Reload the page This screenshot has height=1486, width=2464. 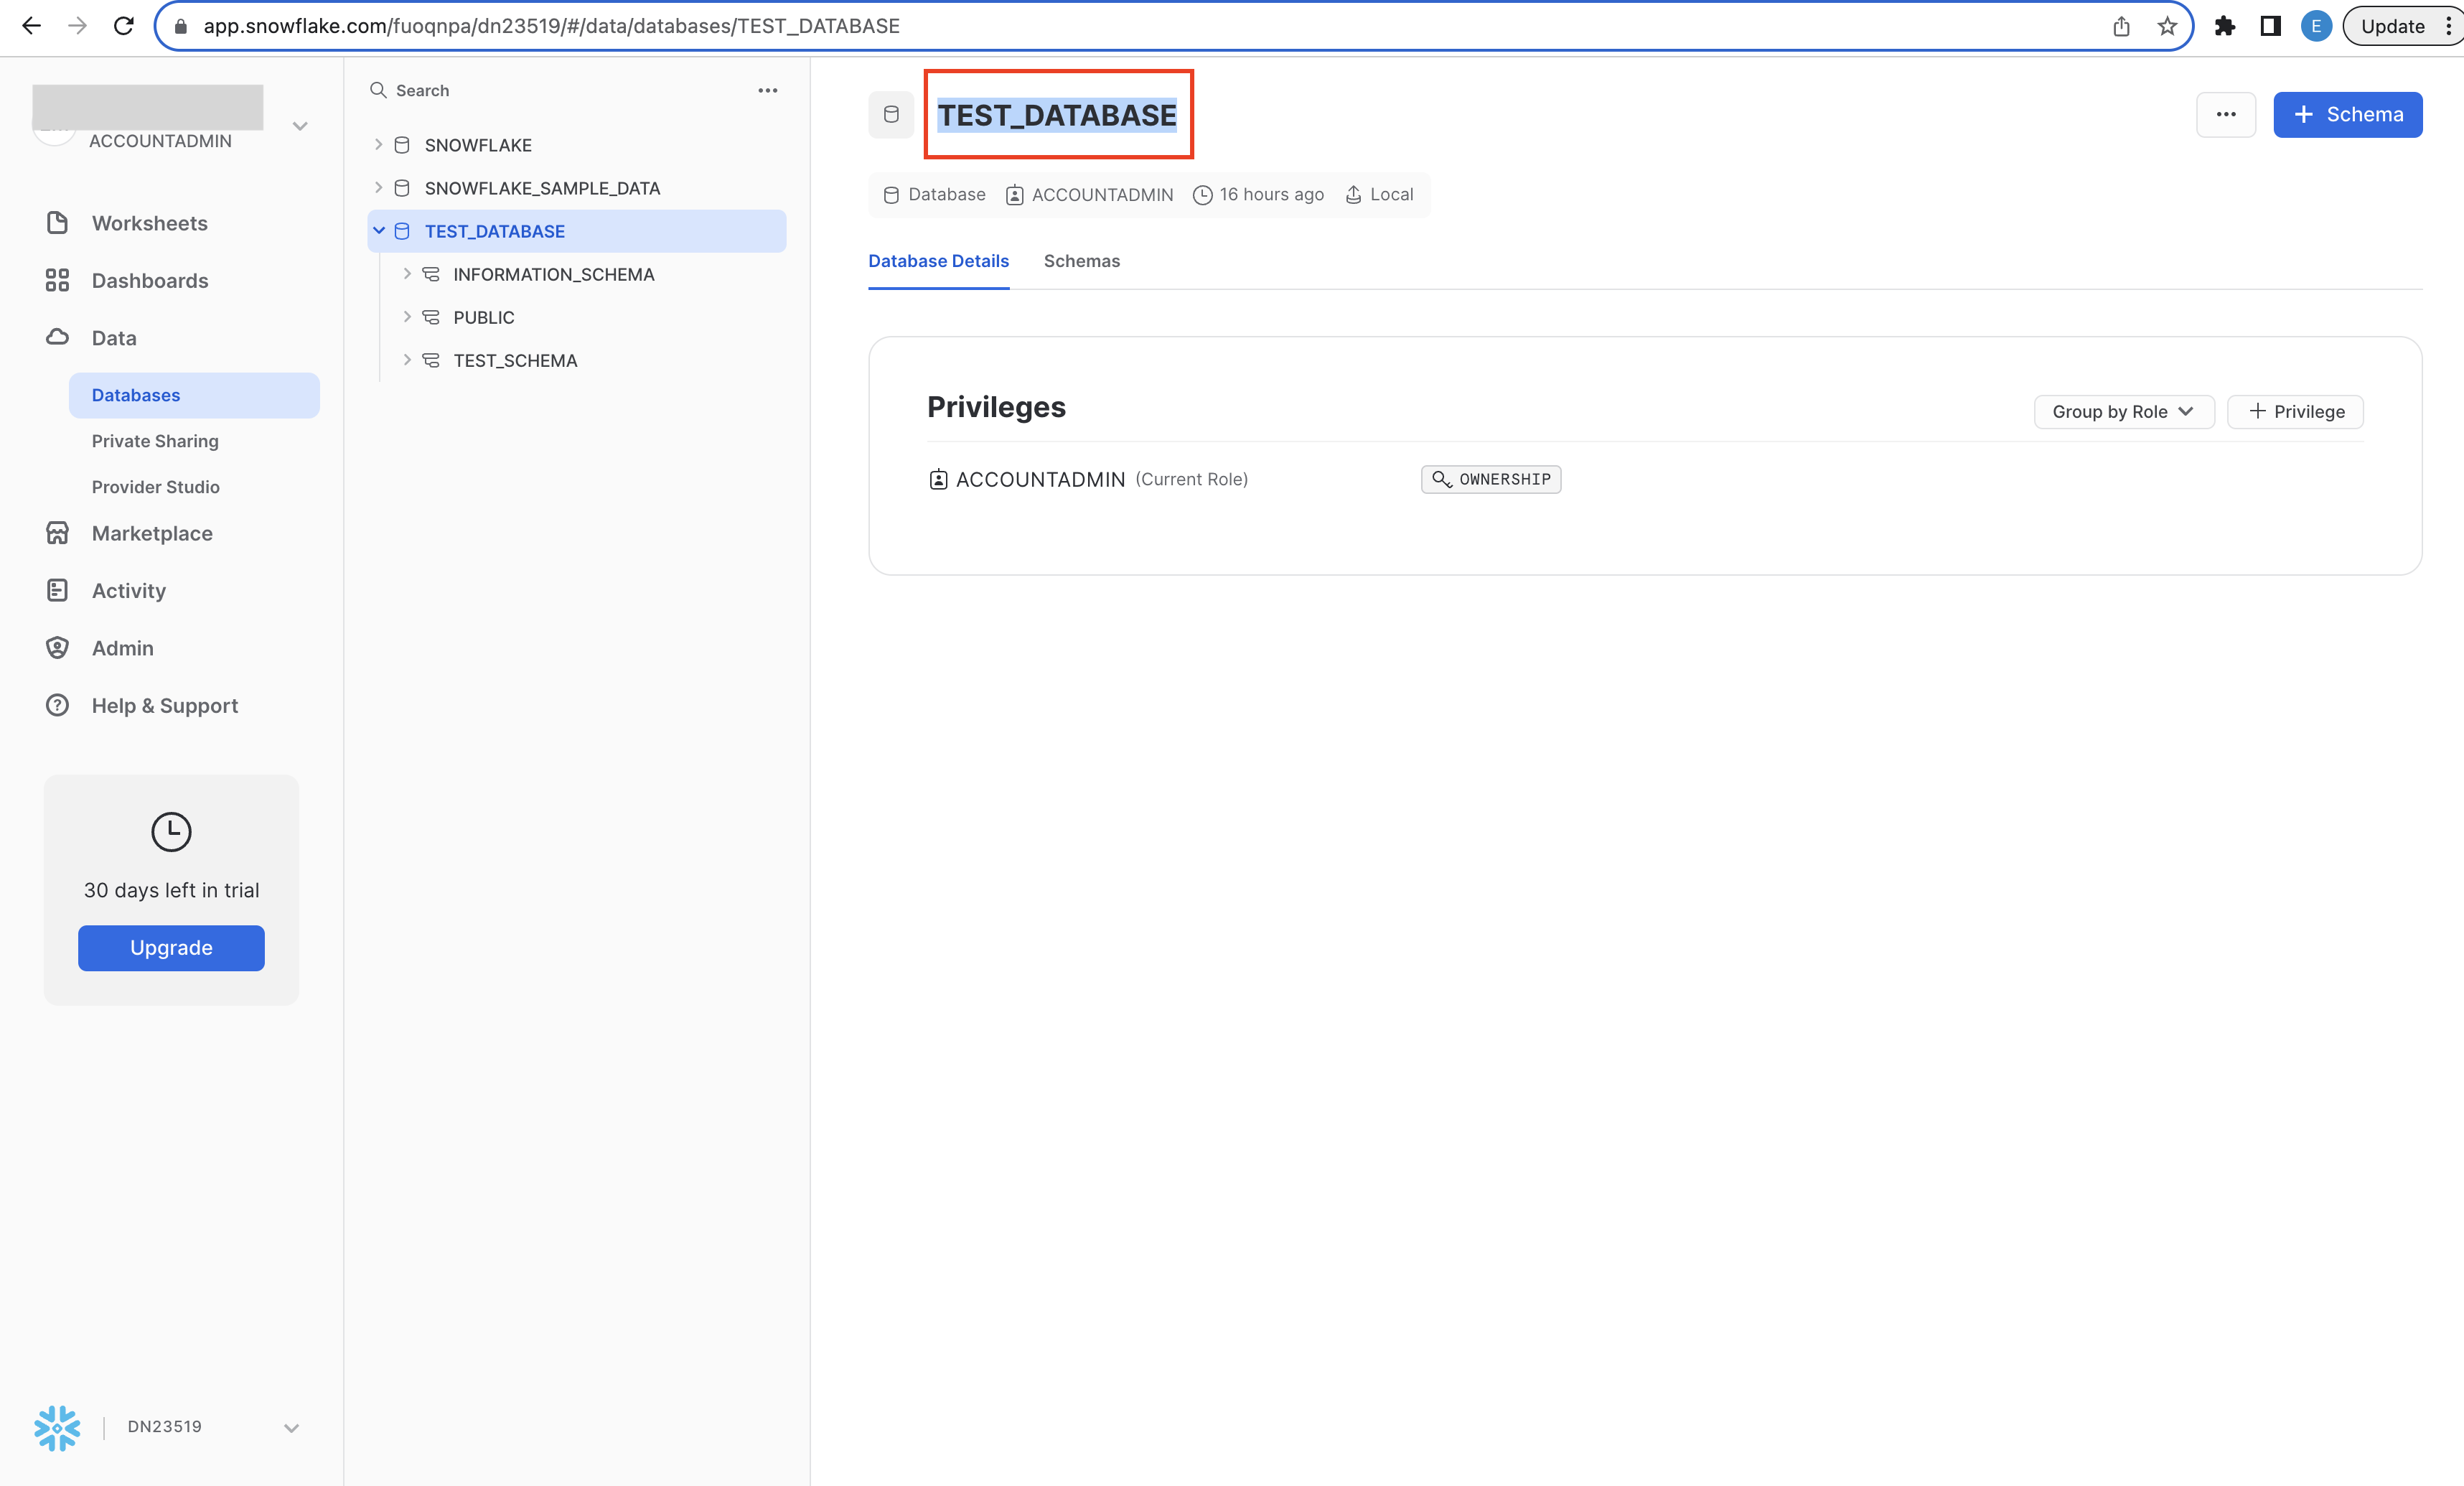(x=124, y=26)
